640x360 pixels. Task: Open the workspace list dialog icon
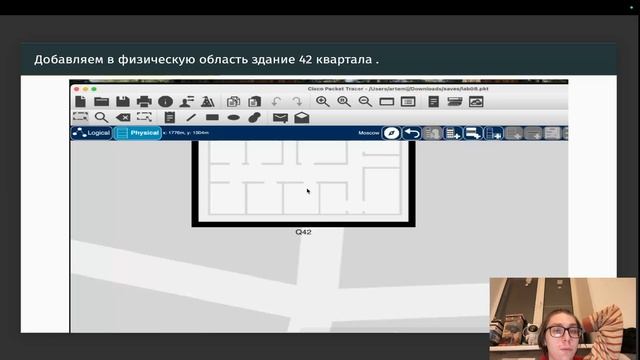coord(408,101)
